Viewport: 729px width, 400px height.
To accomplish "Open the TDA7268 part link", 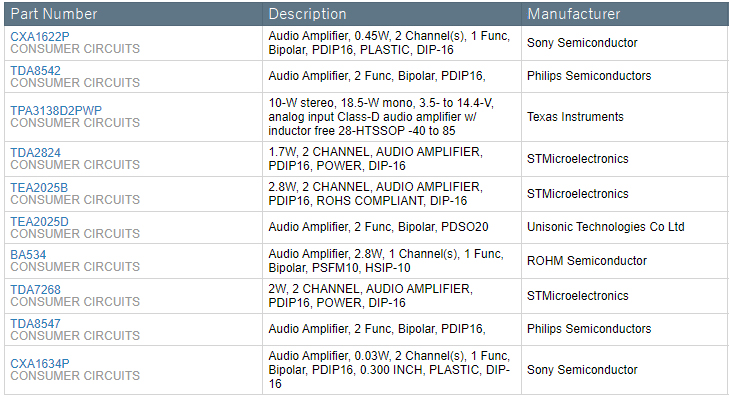I will [x=35, y=288].
